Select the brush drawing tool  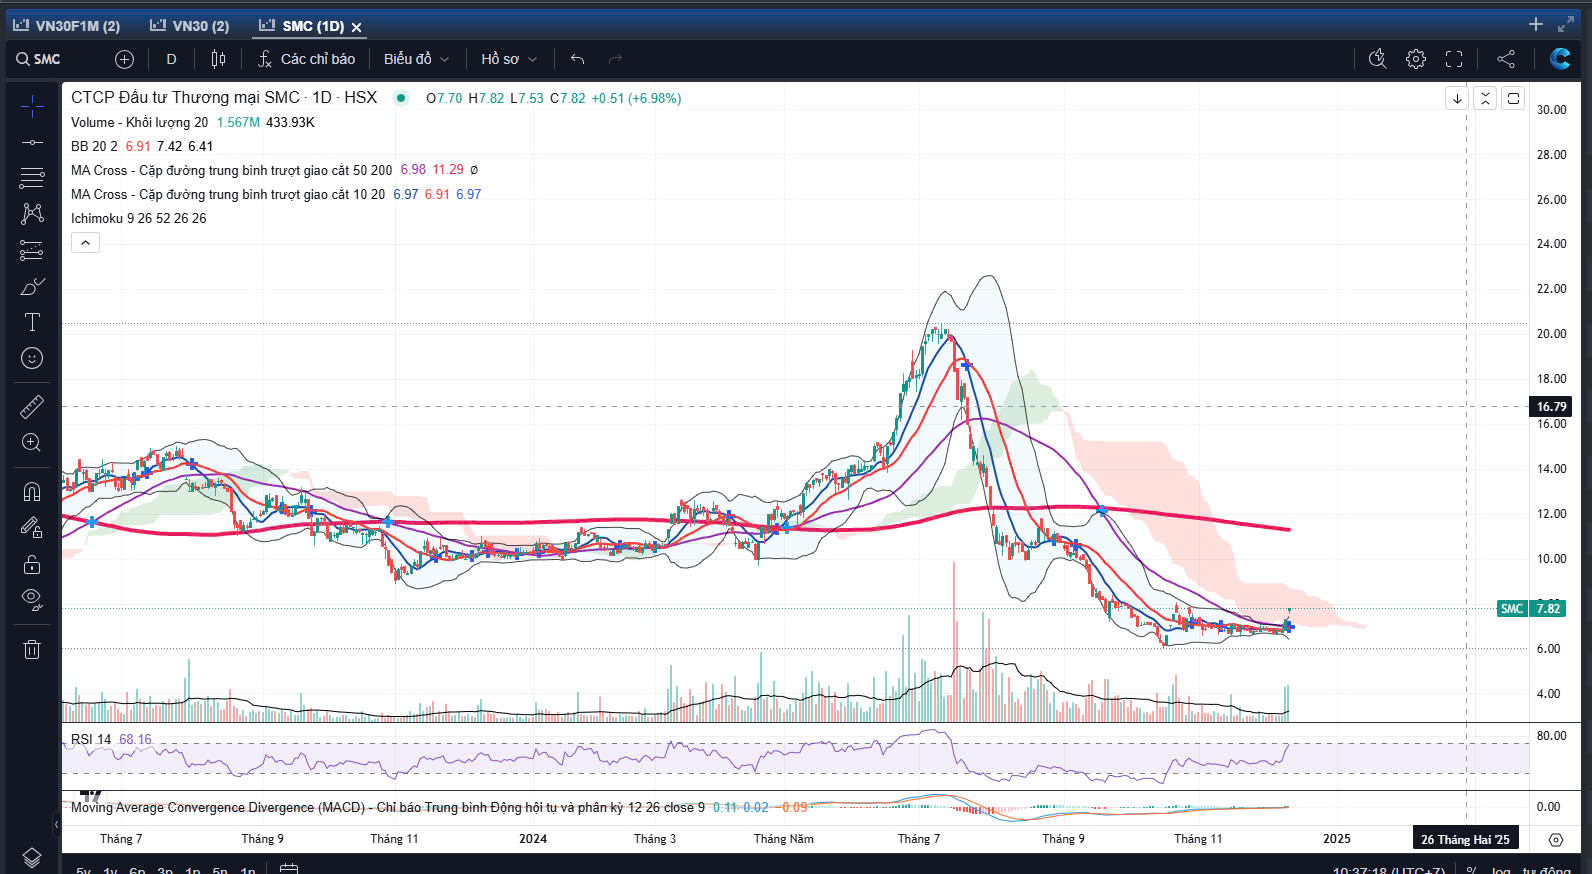[32, 286]
